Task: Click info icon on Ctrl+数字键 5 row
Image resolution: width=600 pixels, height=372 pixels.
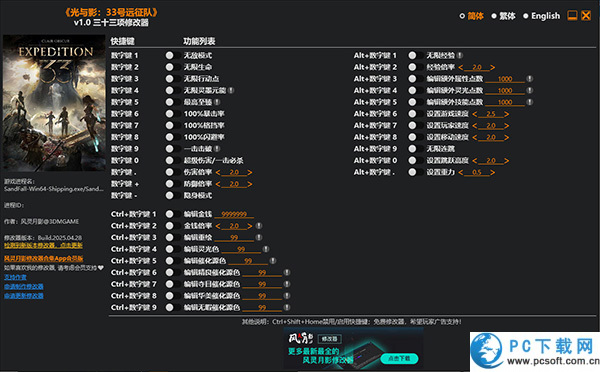Action: tap(273, 261)
